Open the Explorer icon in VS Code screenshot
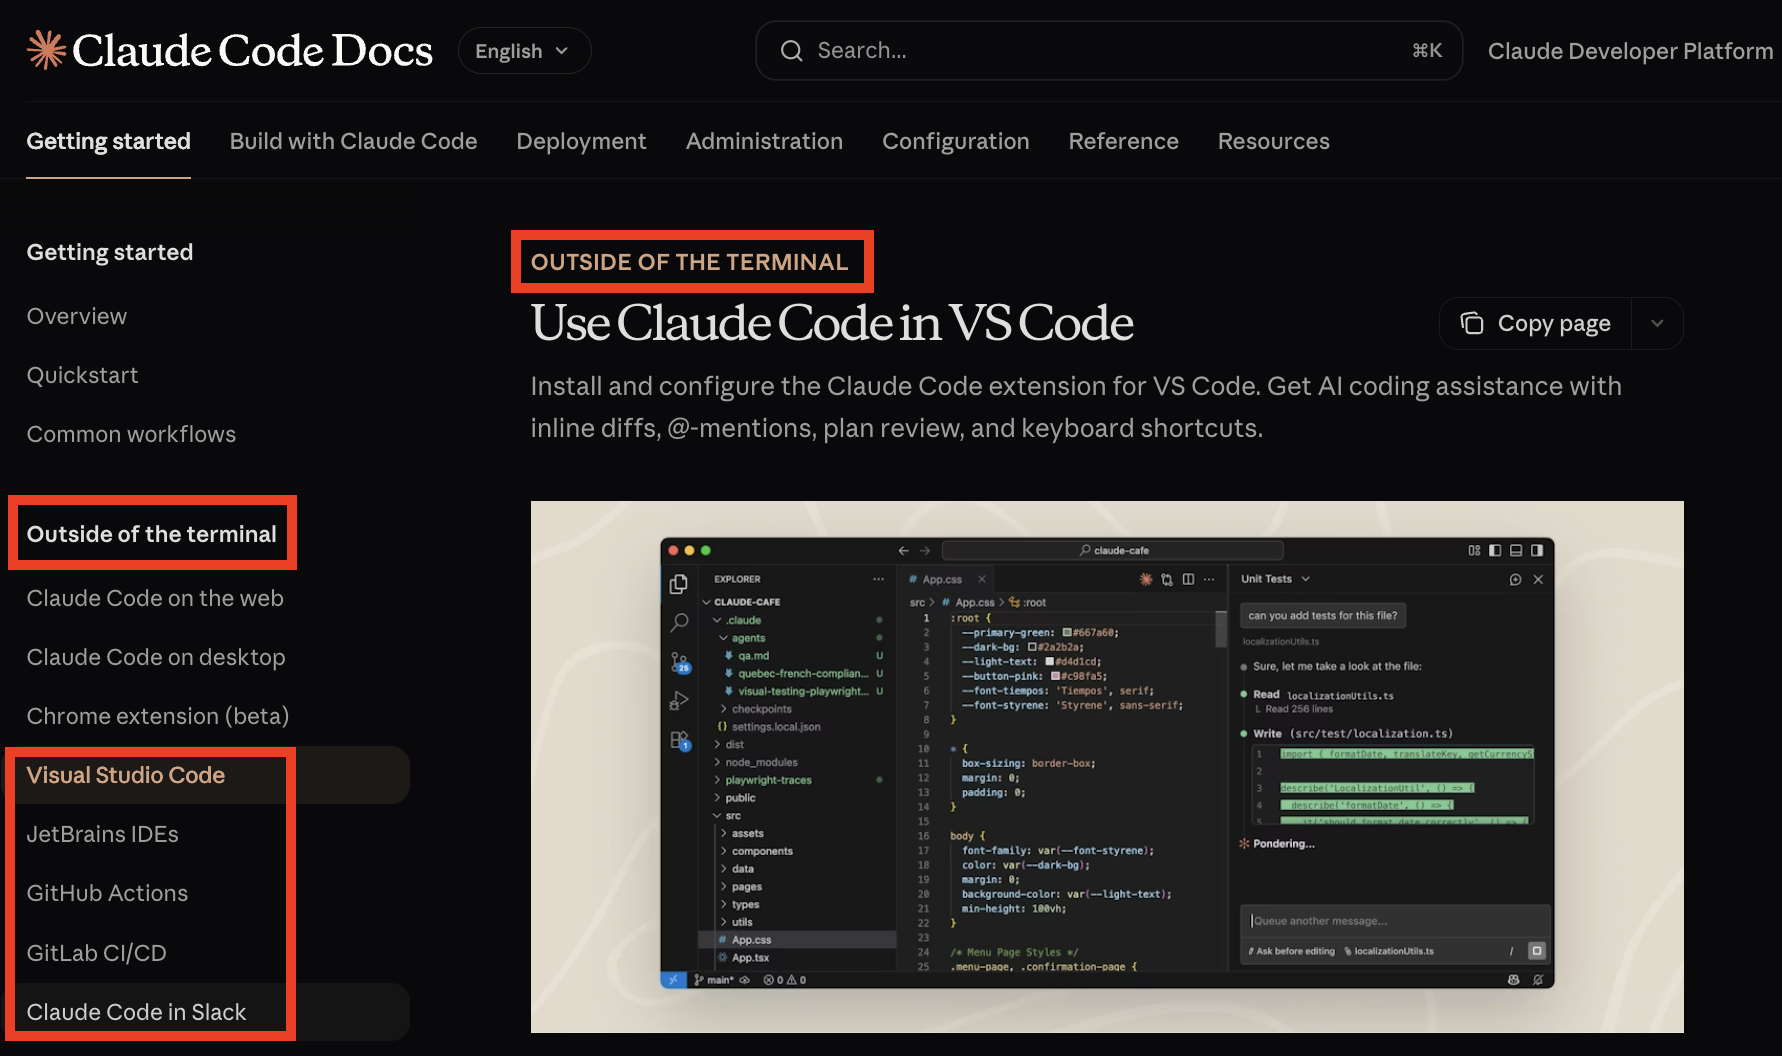The height and width of the screenshot is (1056, 1782). pyautogui.click(x=679, y=584)
